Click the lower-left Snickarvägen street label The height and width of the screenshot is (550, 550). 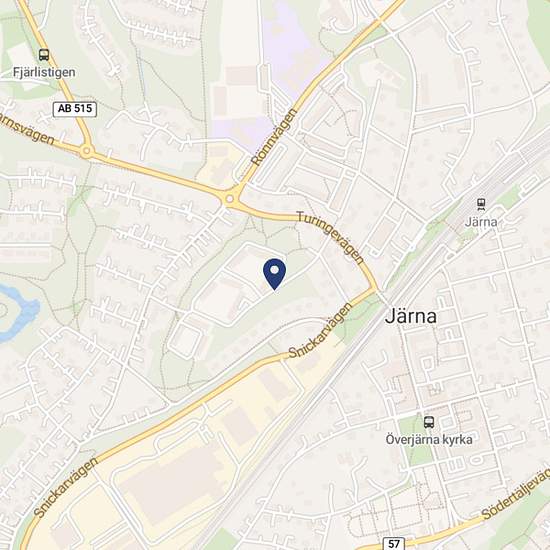(67, 487)
